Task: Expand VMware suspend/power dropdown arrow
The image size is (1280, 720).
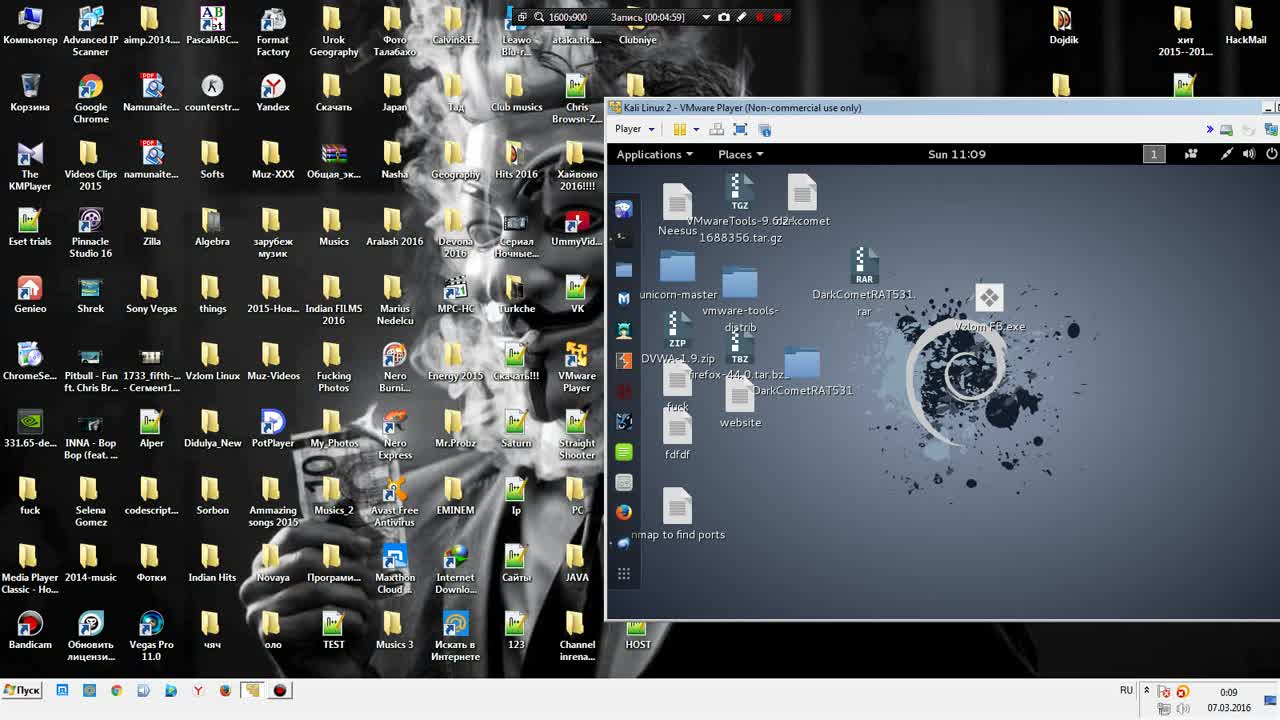Action: click(x=696, y=129)
